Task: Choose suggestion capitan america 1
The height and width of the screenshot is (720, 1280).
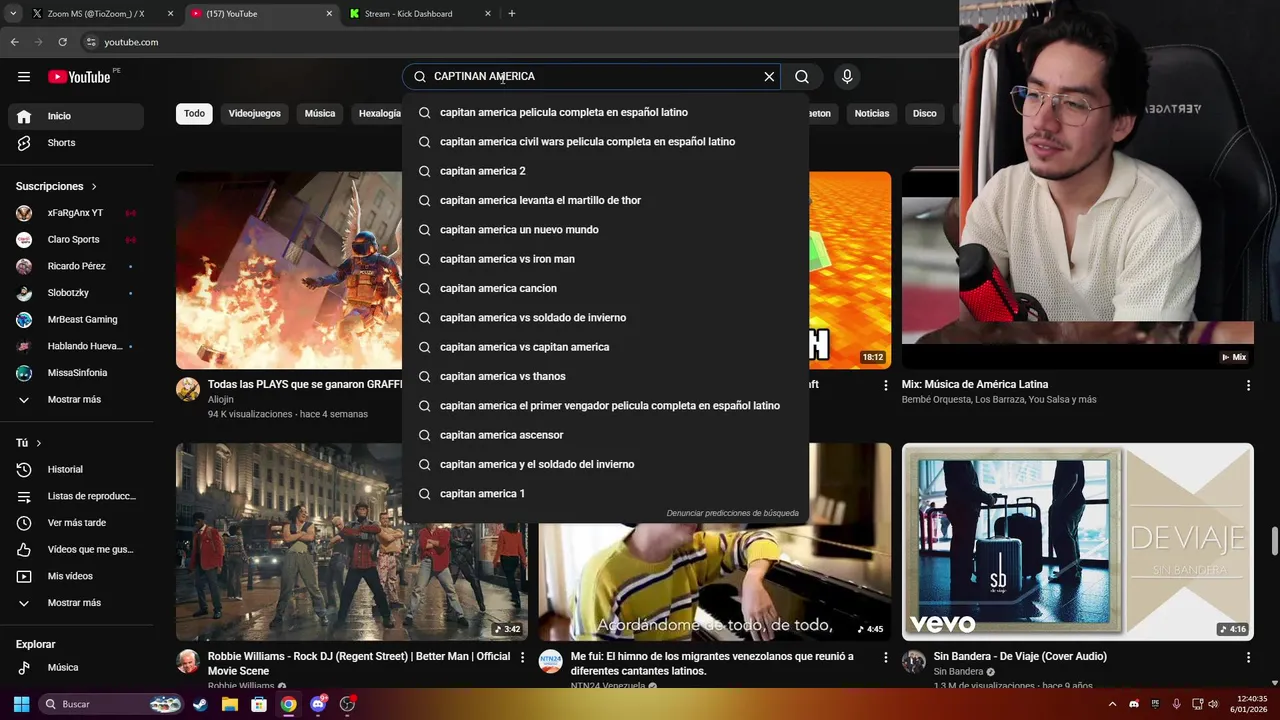Action: tap(605, 494)
